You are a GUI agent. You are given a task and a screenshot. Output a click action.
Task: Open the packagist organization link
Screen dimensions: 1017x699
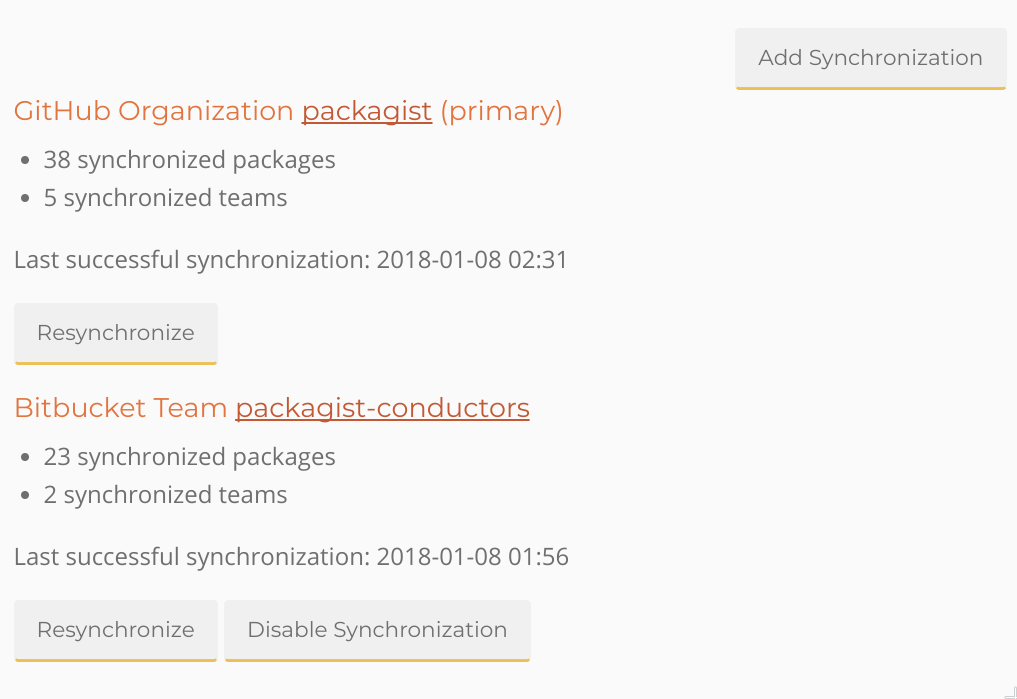pos(366,111)
